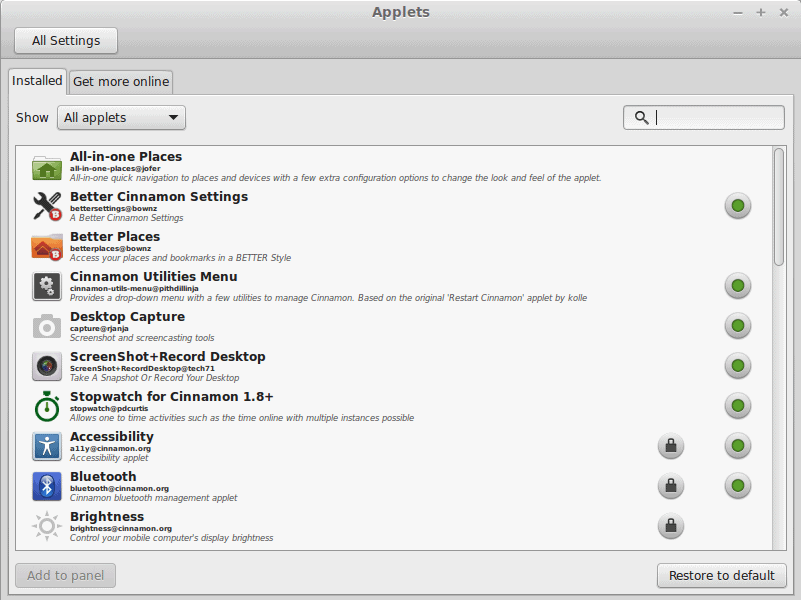Viewport: 801px width, 600px height.
Task: Click the 'brightness@cinnamon.org' identifier
Action: (121, 529)
